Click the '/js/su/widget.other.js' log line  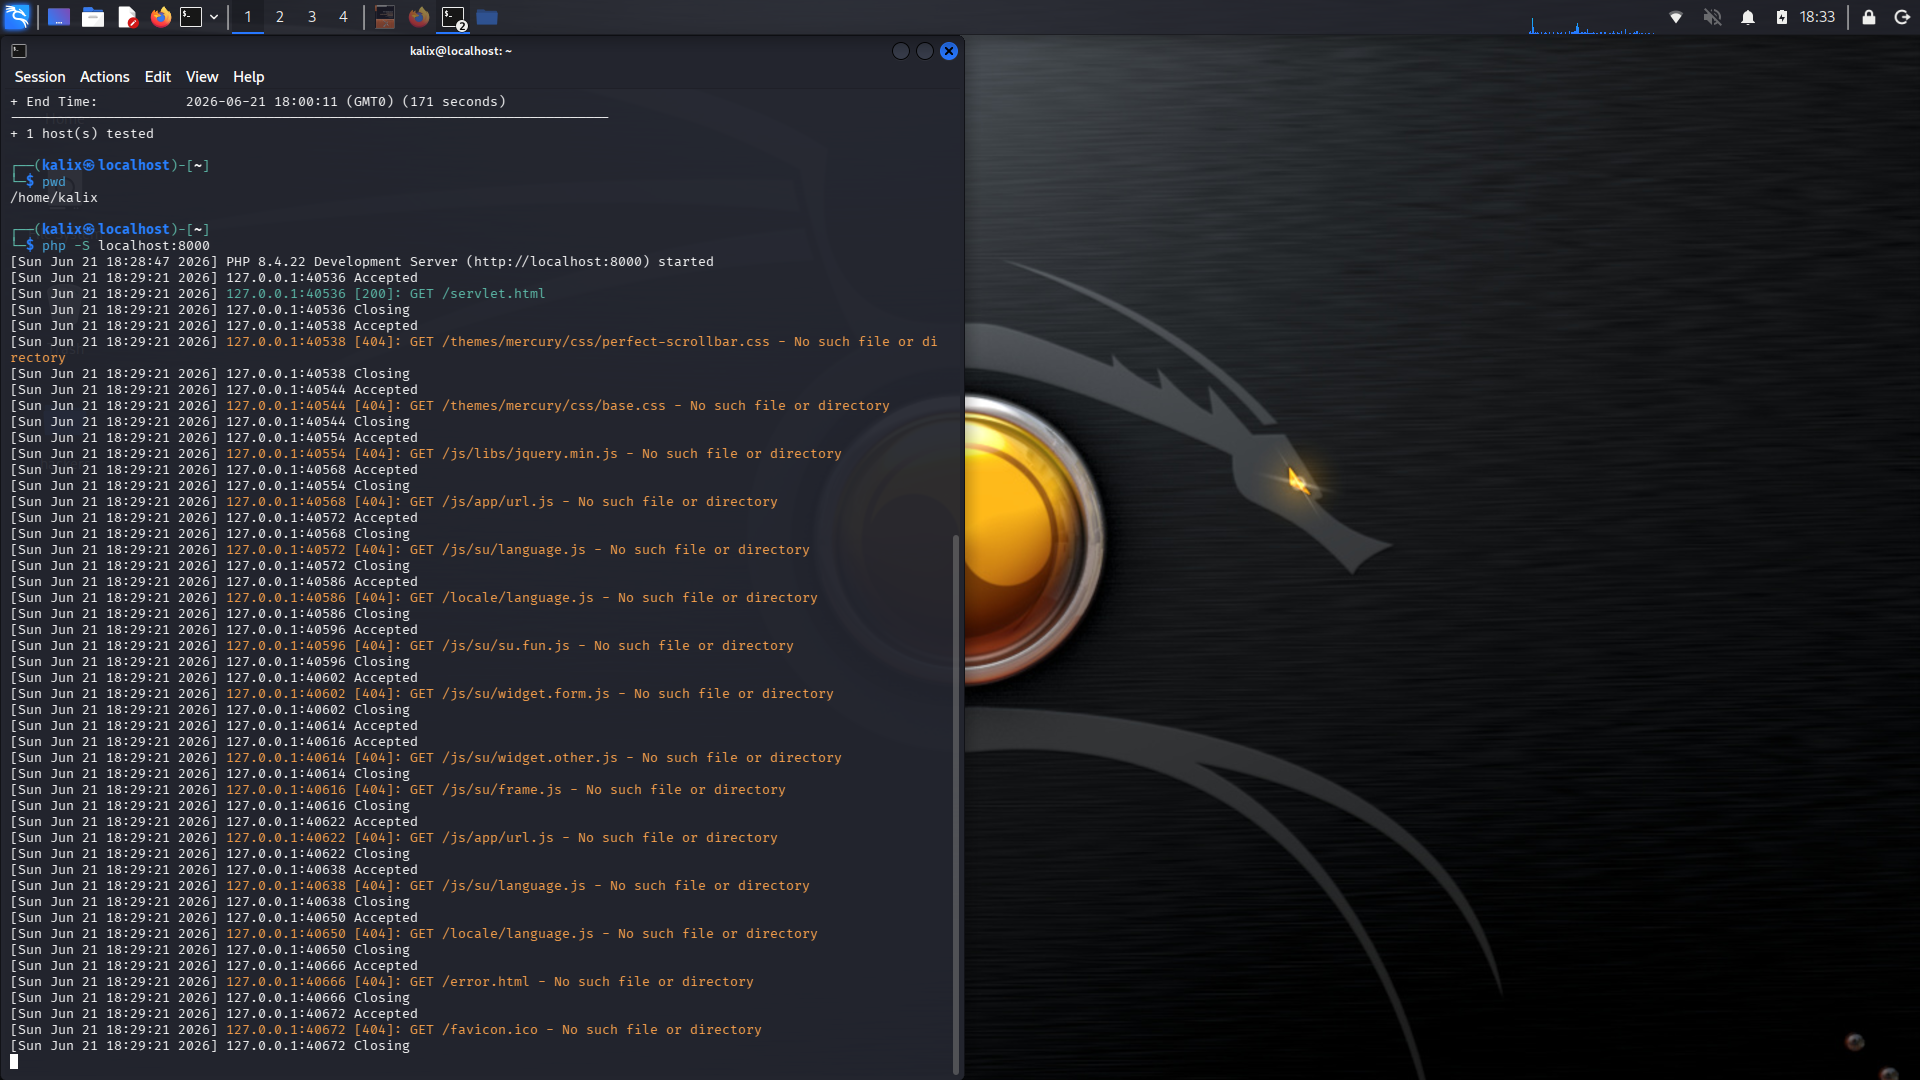point(426,758)
